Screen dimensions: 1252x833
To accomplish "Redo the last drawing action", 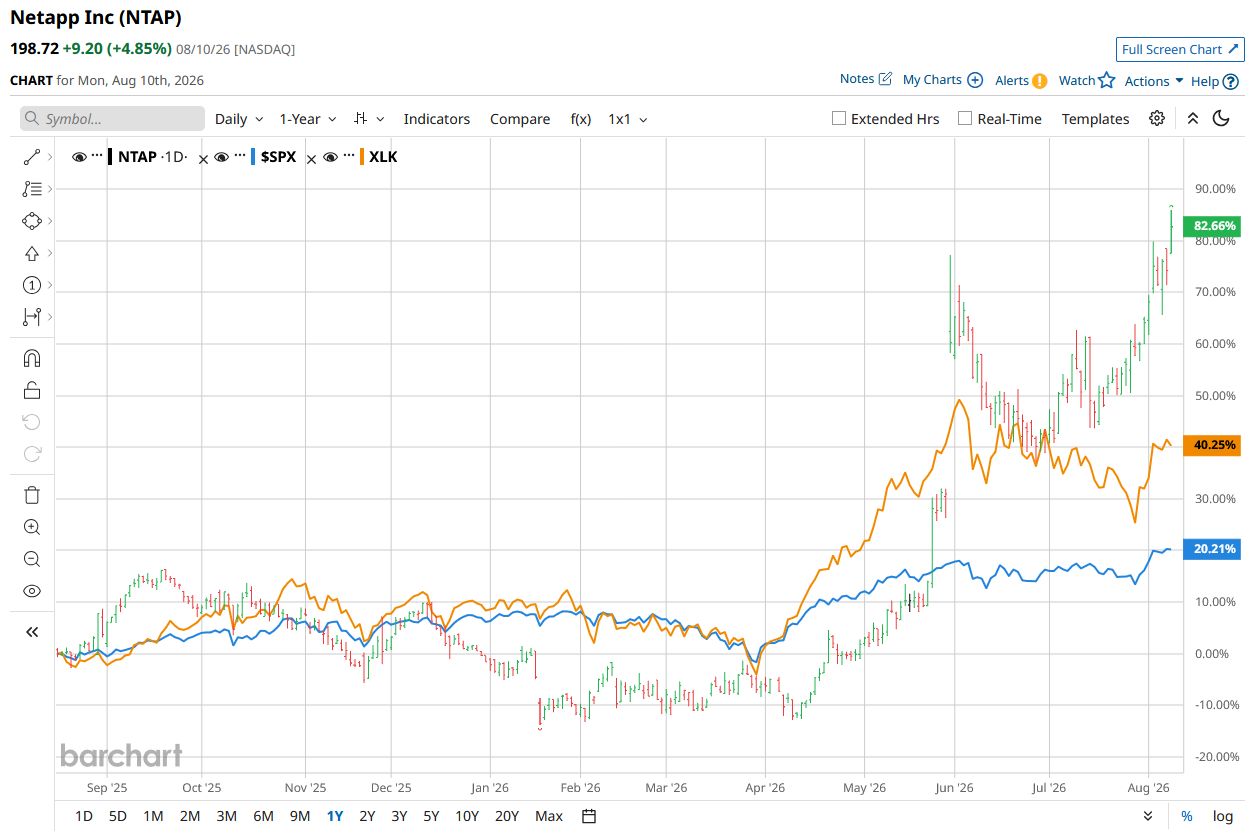I will click(31, 454).
